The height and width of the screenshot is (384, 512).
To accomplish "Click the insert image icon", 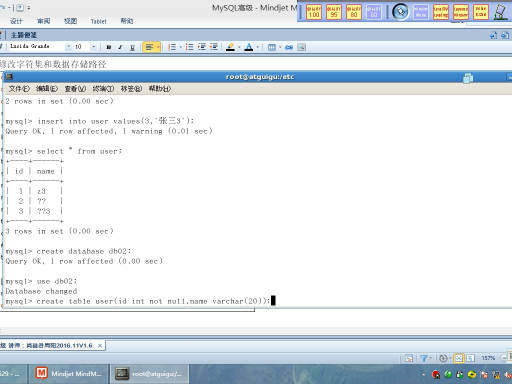I will [x=301, y=47].
